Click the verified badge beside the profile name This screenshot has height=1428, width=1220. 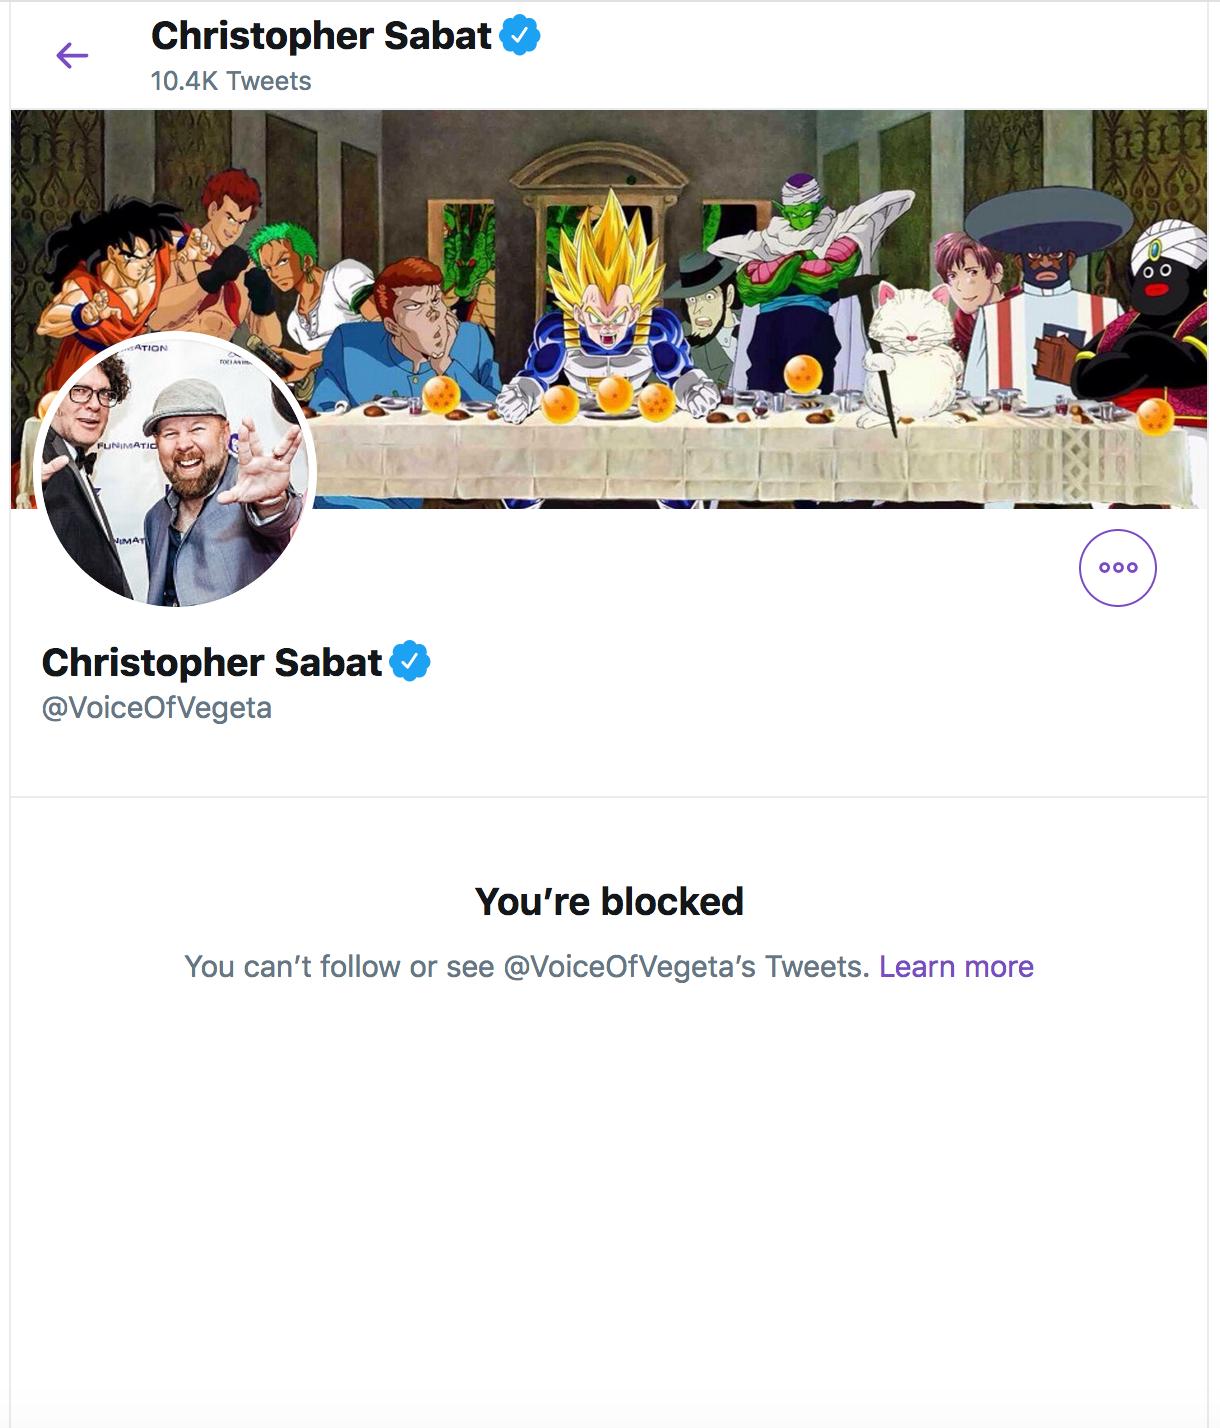pyautogui.click(x=410, y=661)
